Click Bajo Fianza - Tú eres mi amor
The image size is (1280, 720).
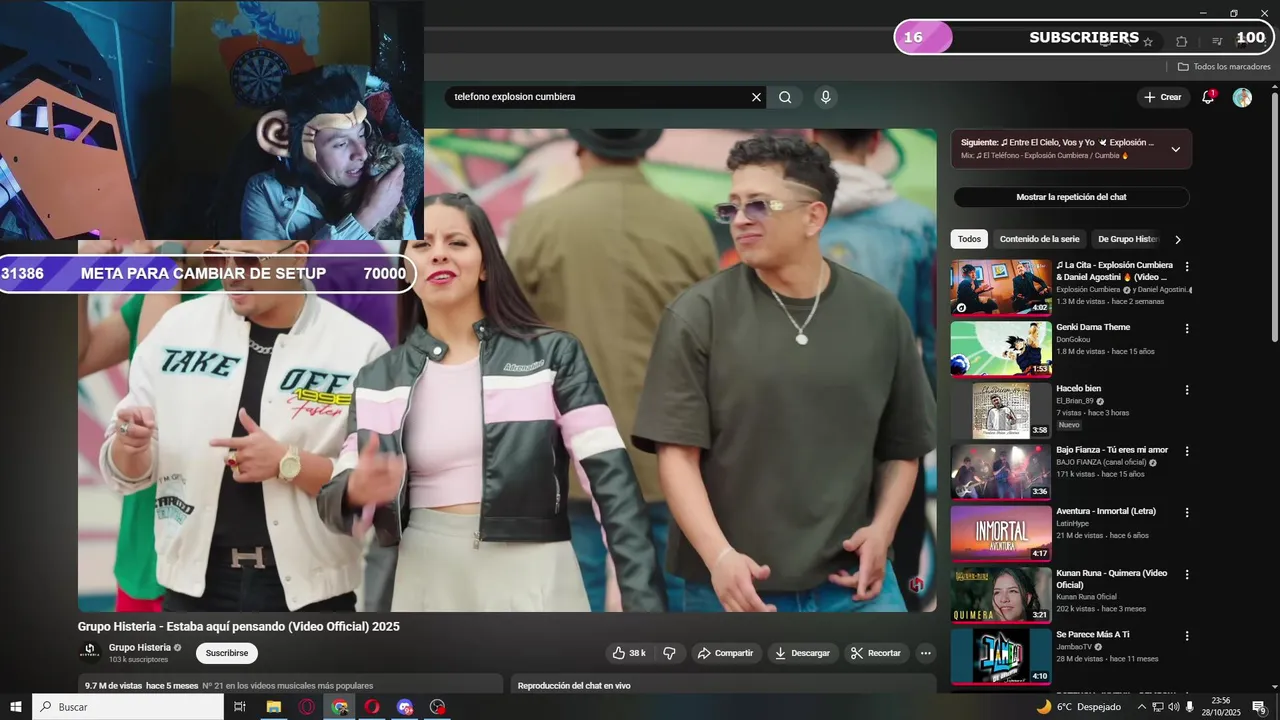pyautogui.click(x=1112, y=450)
